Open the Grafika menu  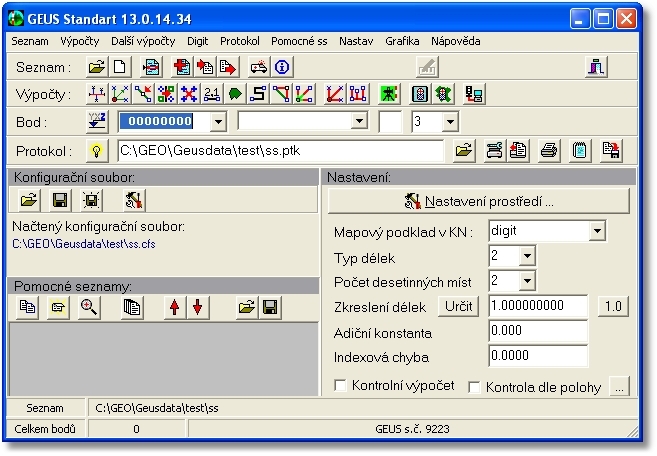(x=402, y=41)
